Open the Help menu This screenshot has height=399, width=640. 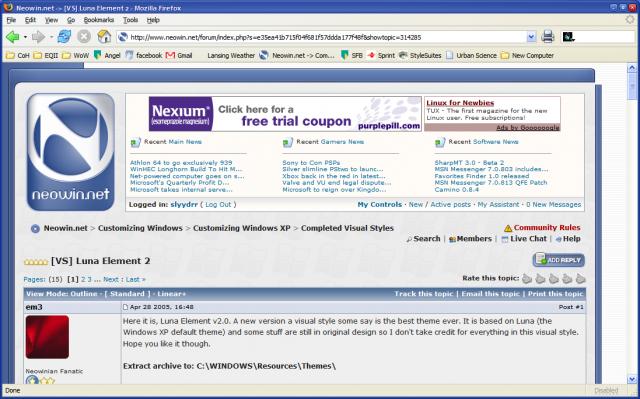(x=153, y=20)
